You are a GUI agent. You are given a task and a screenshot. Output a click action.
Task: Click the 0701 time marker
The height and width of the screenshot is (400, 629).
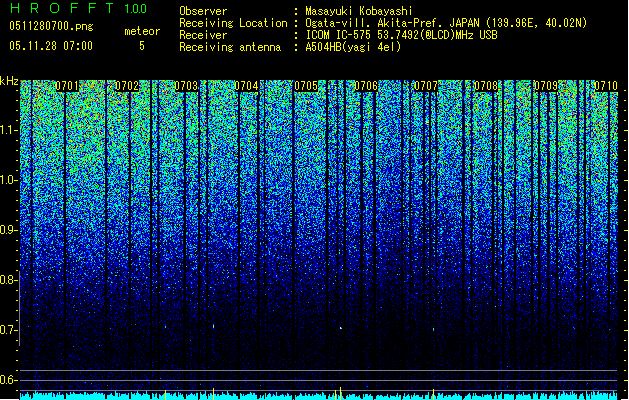coord(67,86)
